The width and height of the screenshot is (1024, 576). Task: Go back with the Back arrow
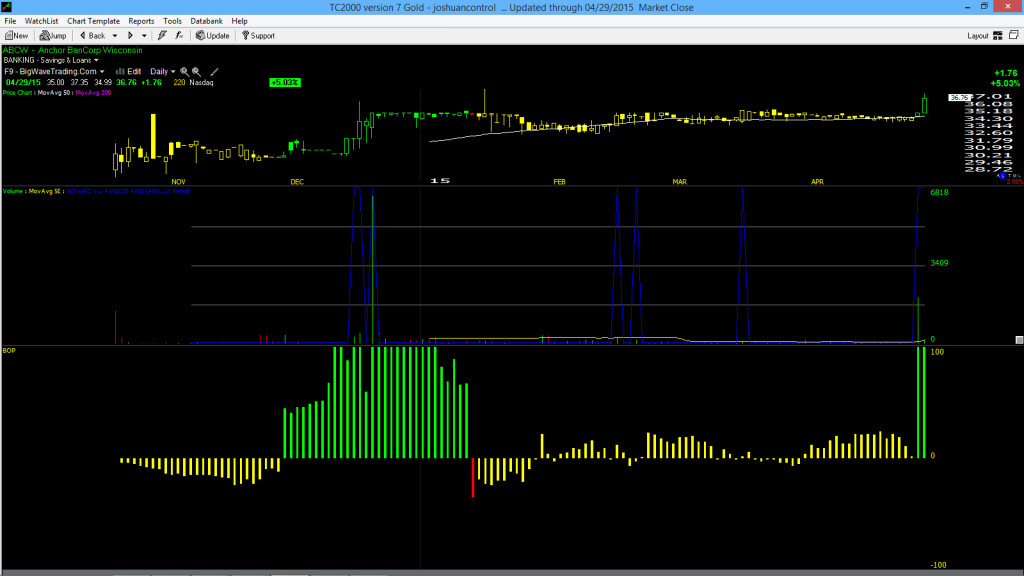click(x=92, y=36)
